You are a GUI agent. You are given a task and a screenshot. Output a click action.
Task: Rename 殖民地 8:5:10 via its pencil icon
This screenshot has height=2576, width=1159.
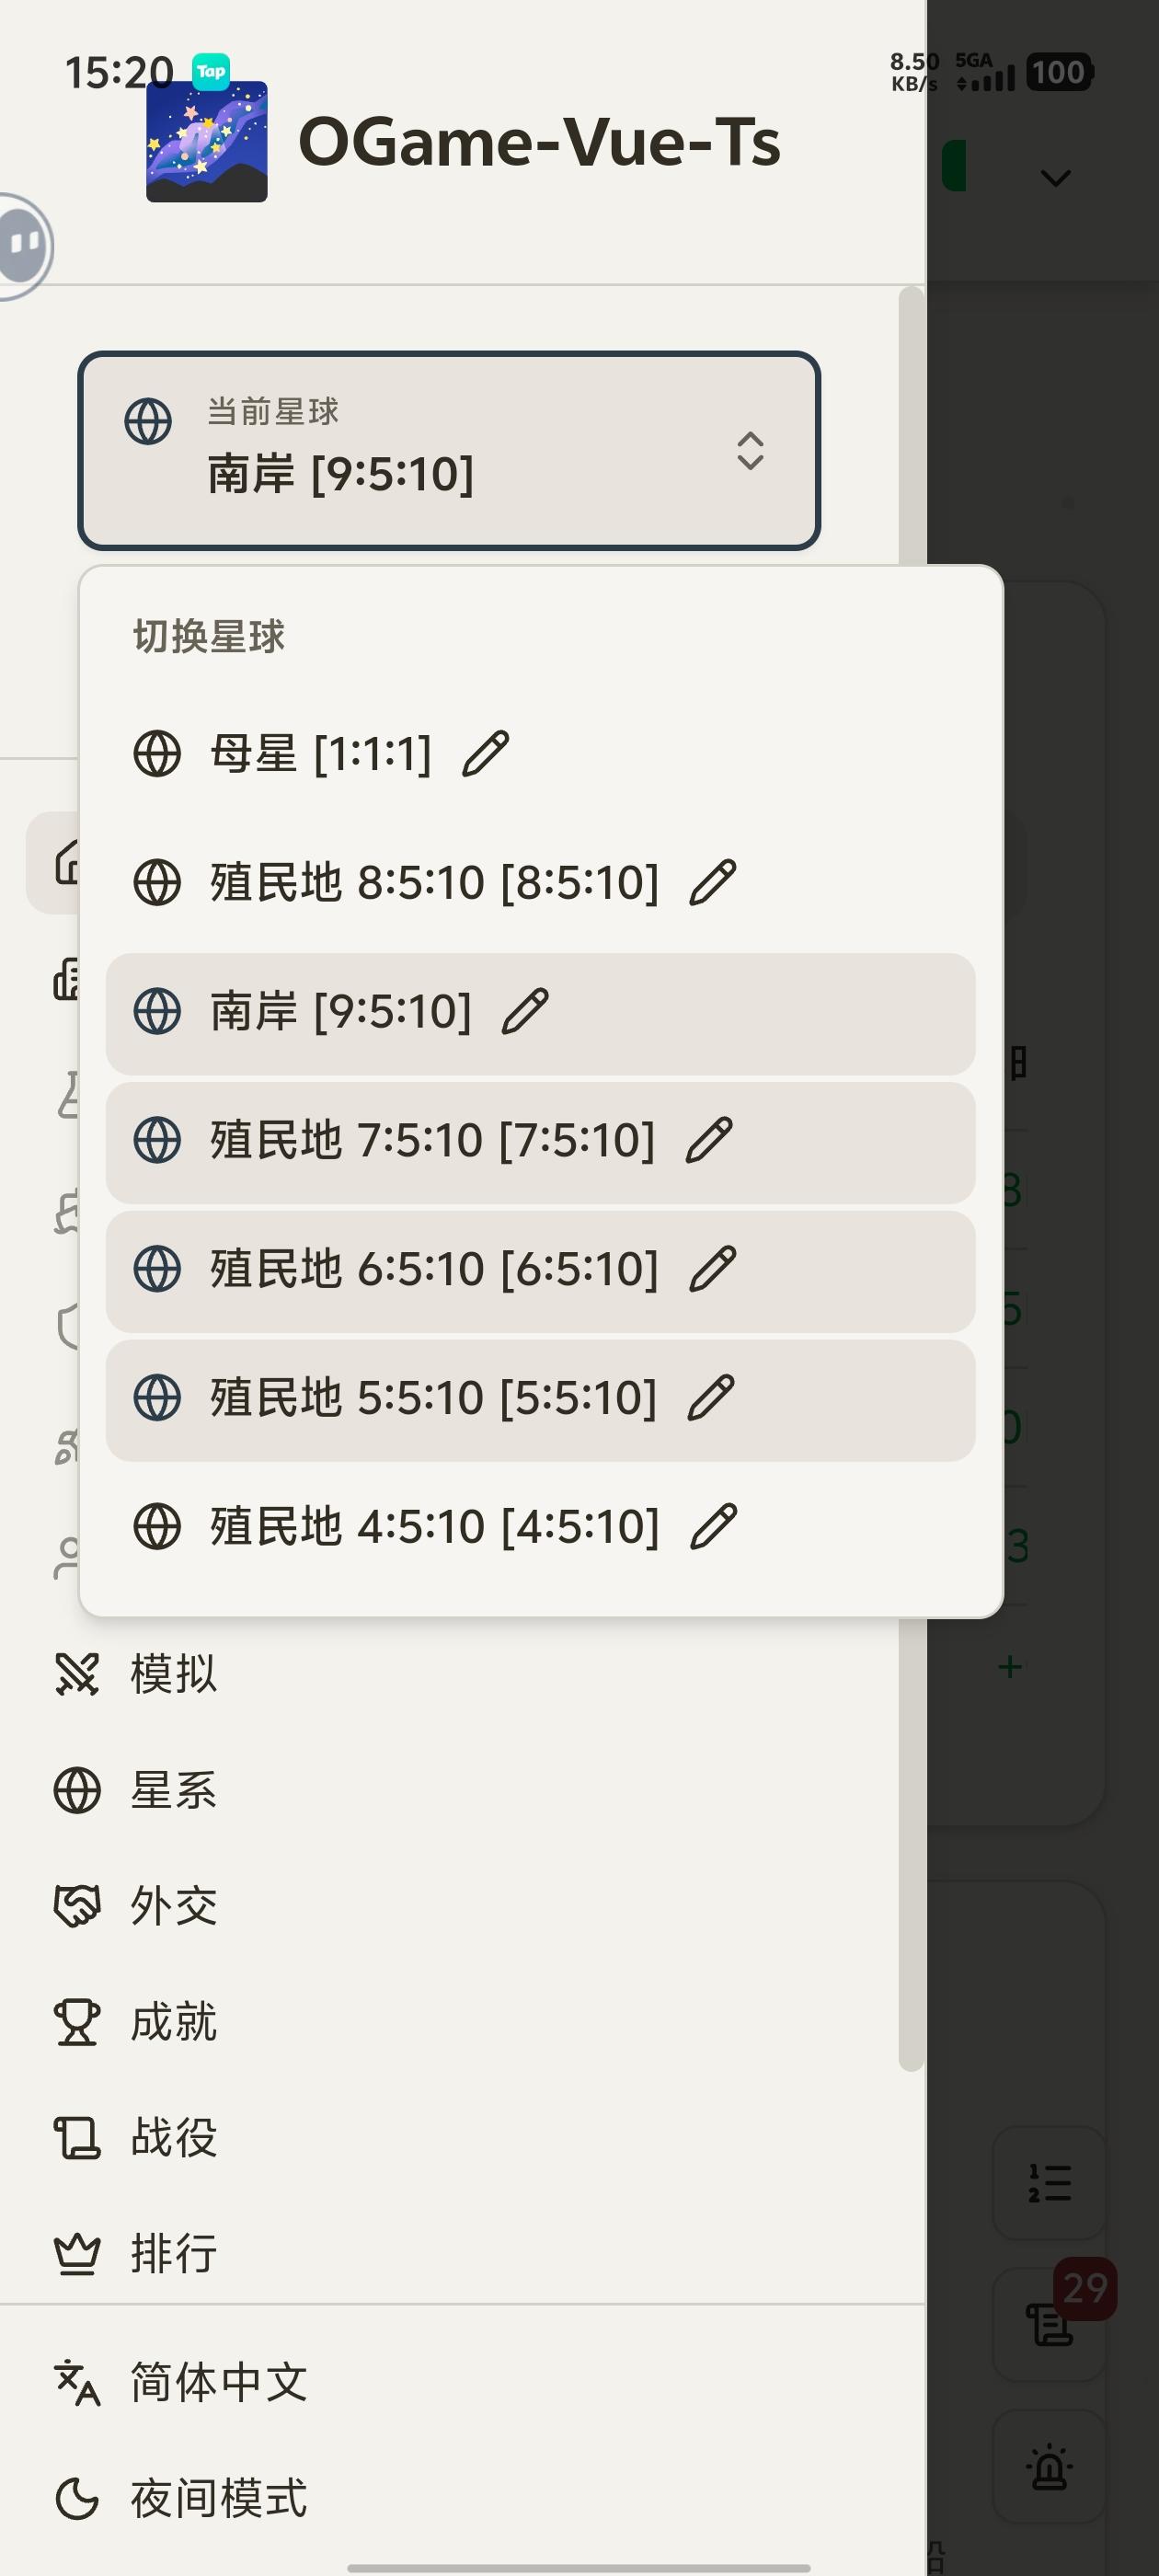point(713,883)
